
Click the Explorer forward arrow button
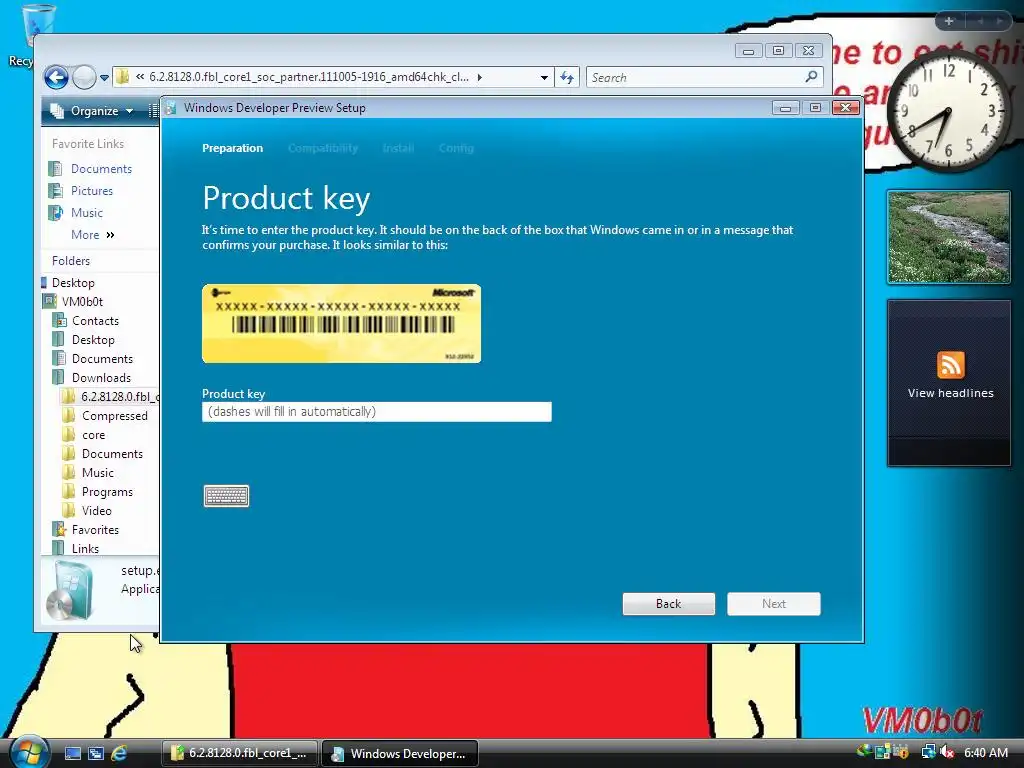[84, 78]
